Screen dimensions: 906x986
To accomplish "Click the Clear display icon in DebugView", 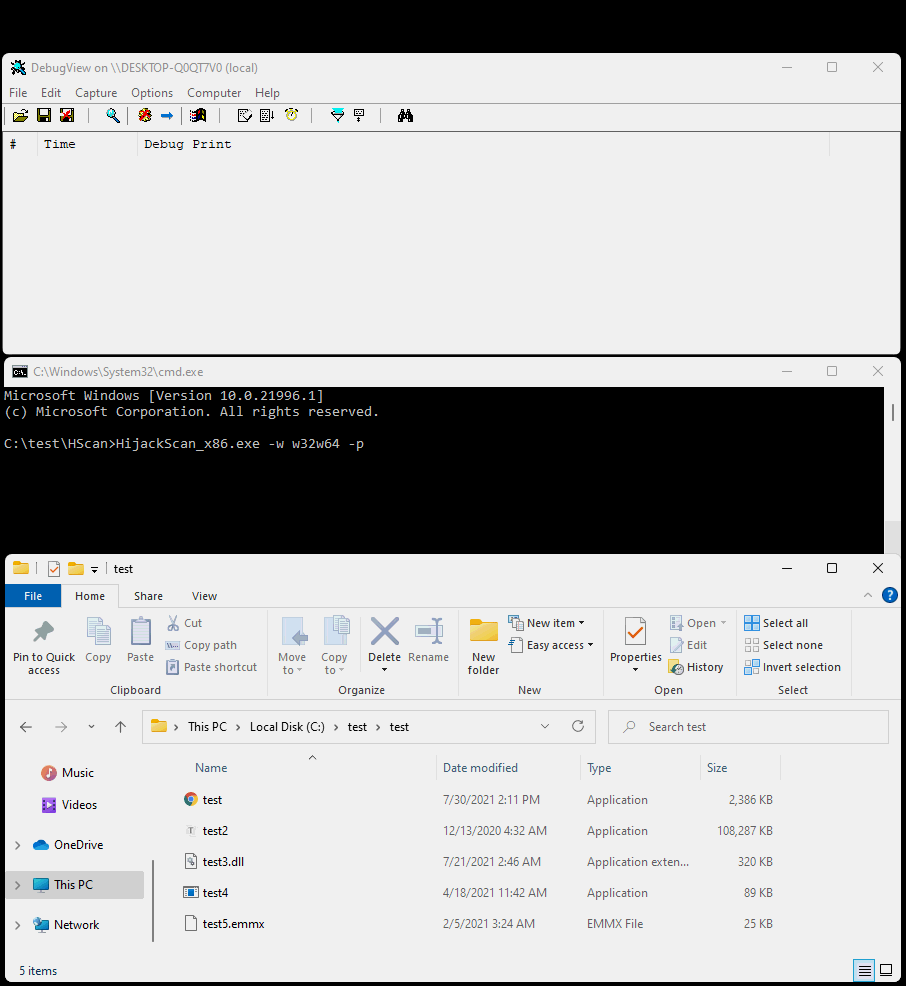I will pos(245,116).
